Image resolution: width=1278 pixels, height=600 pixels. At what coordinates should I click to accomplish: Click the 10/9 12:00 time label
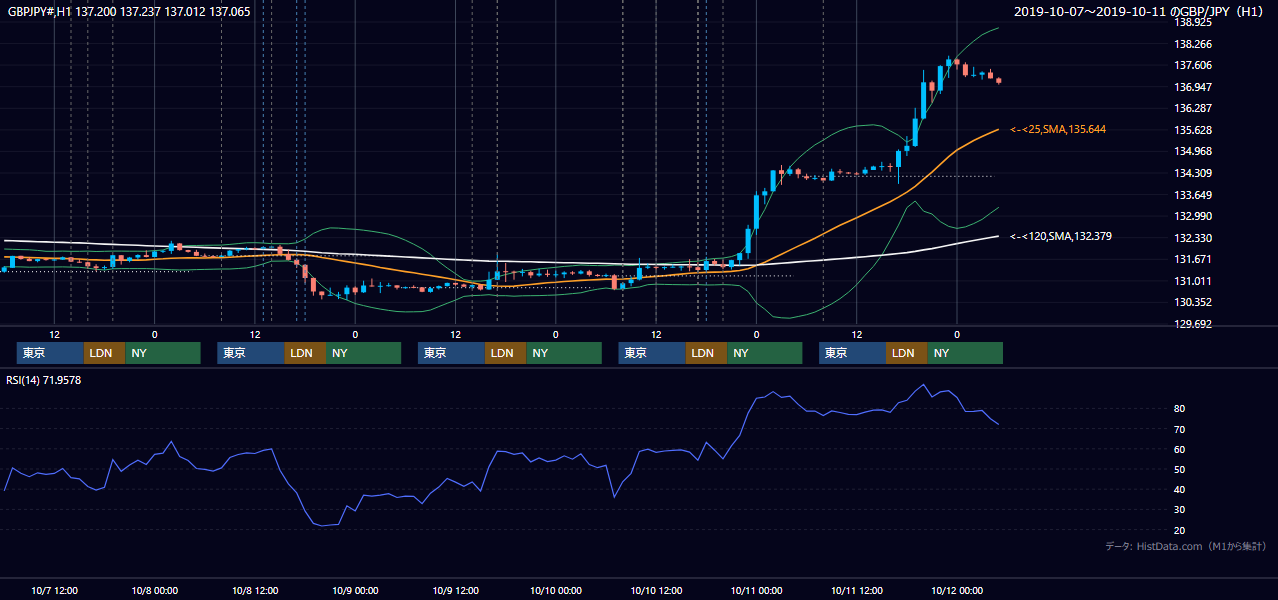point(455,590)
